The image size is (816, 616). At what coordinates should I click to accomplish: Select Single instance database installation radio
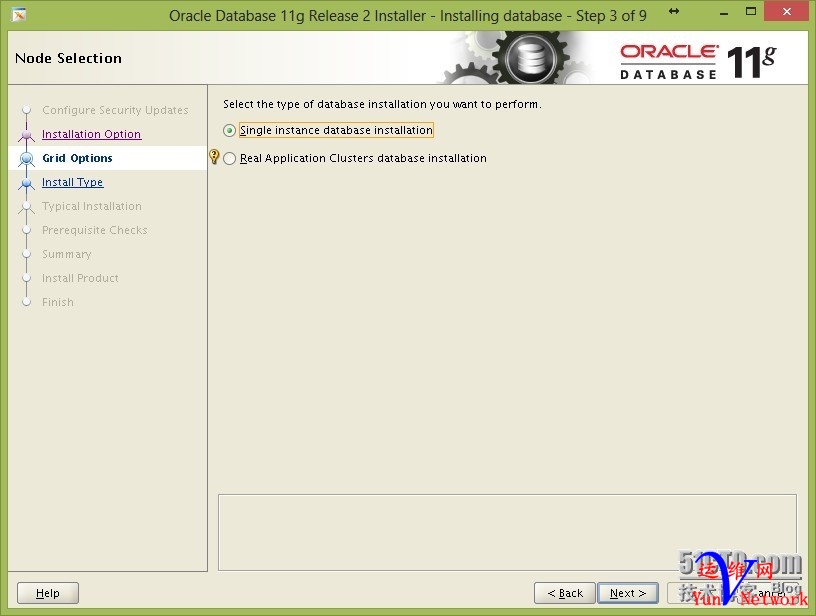click(229, 130)
